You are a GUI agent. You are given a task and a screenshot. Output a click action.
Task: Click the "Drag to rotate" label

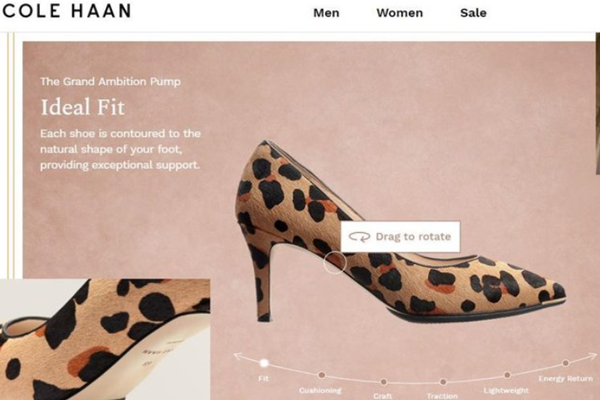[x=412, y=237]
